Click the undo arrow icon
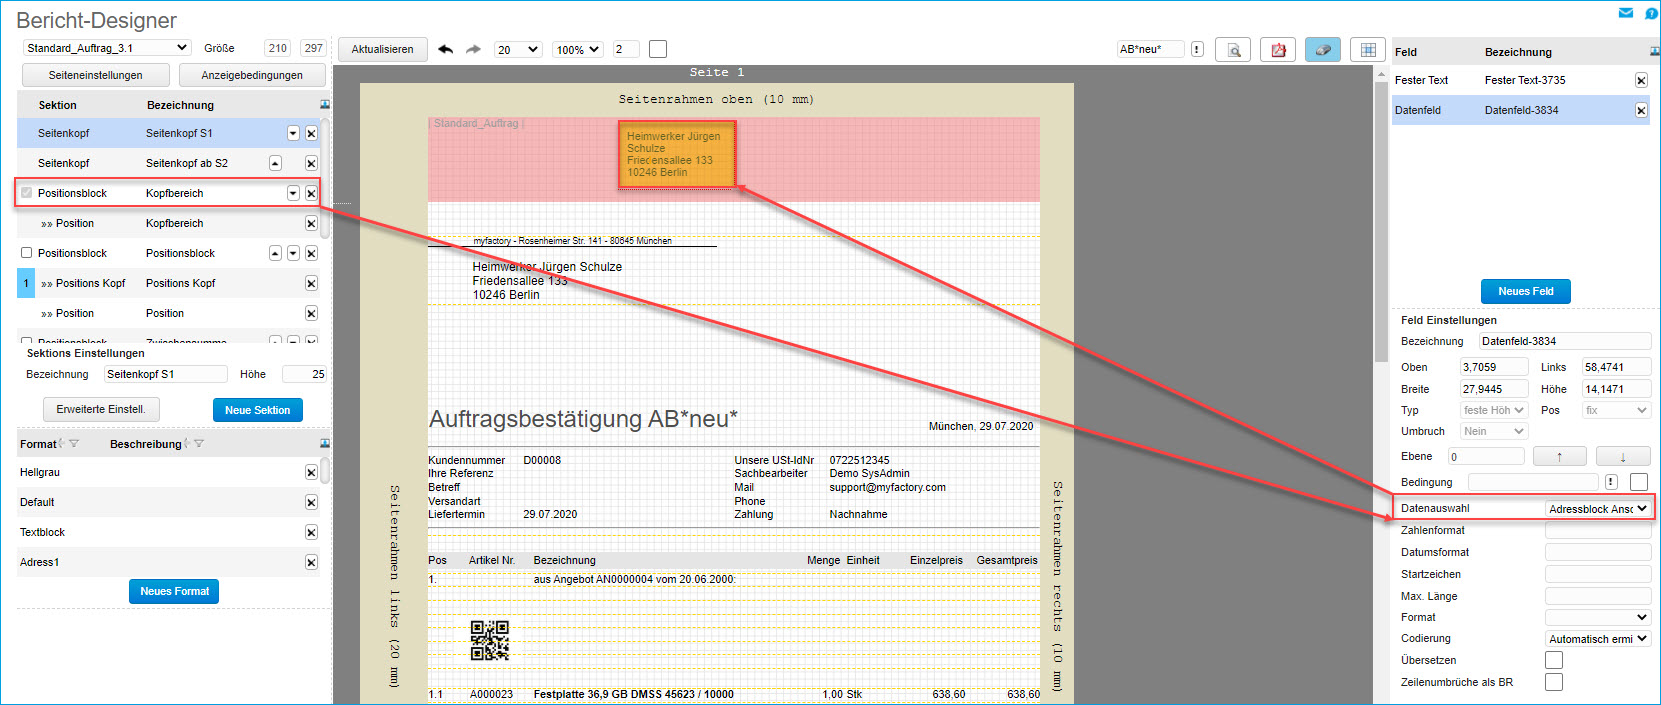1661x705 pixels. click(x=446, y=49)
